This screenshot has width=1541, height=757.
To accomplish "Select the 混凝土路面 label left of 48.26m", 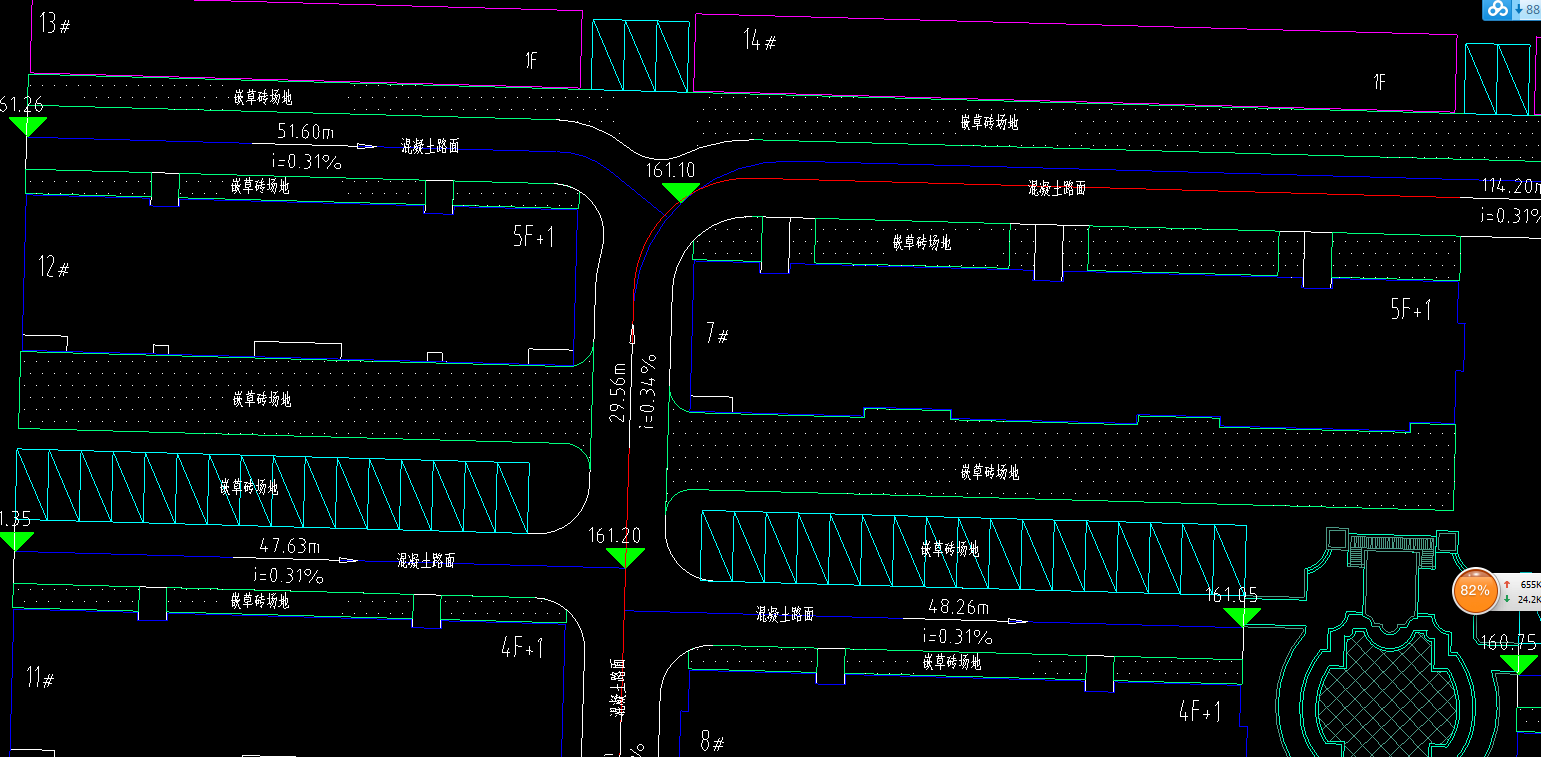I will click(x=785, y=615).
